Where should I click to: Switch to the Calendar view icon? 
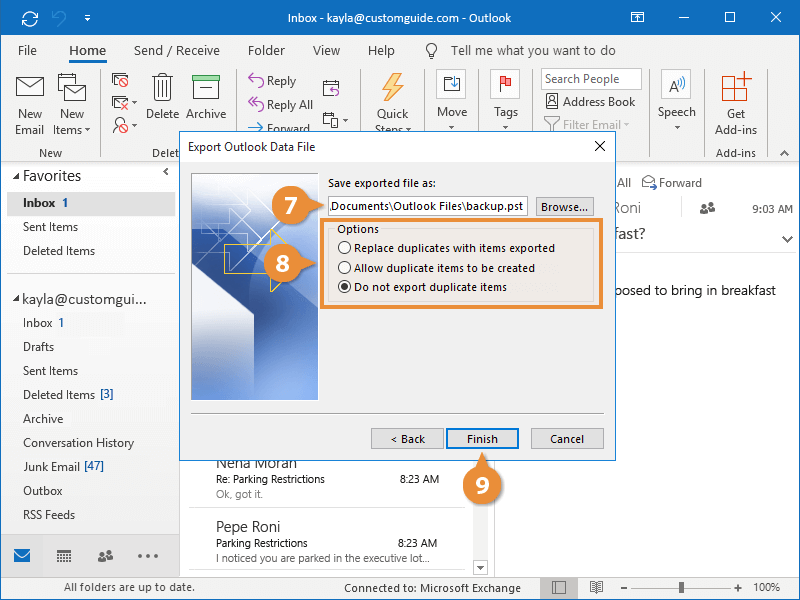(64, 556)
